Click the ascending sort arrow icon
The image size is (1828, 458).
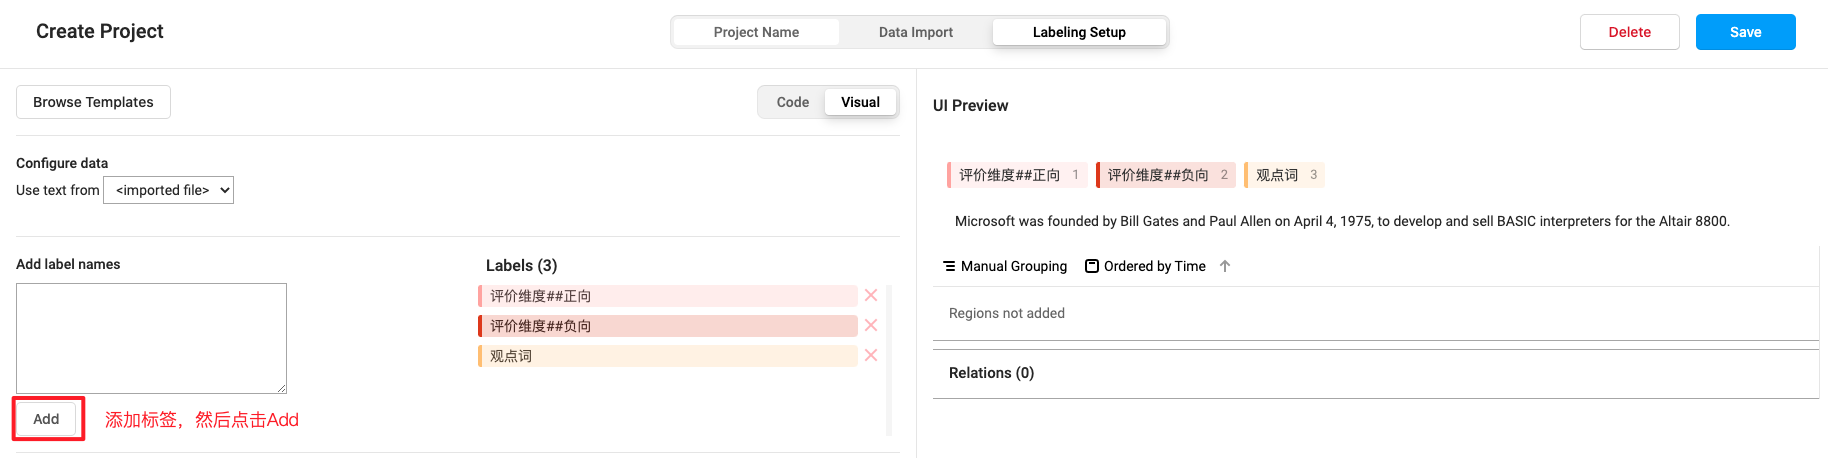1225,266
